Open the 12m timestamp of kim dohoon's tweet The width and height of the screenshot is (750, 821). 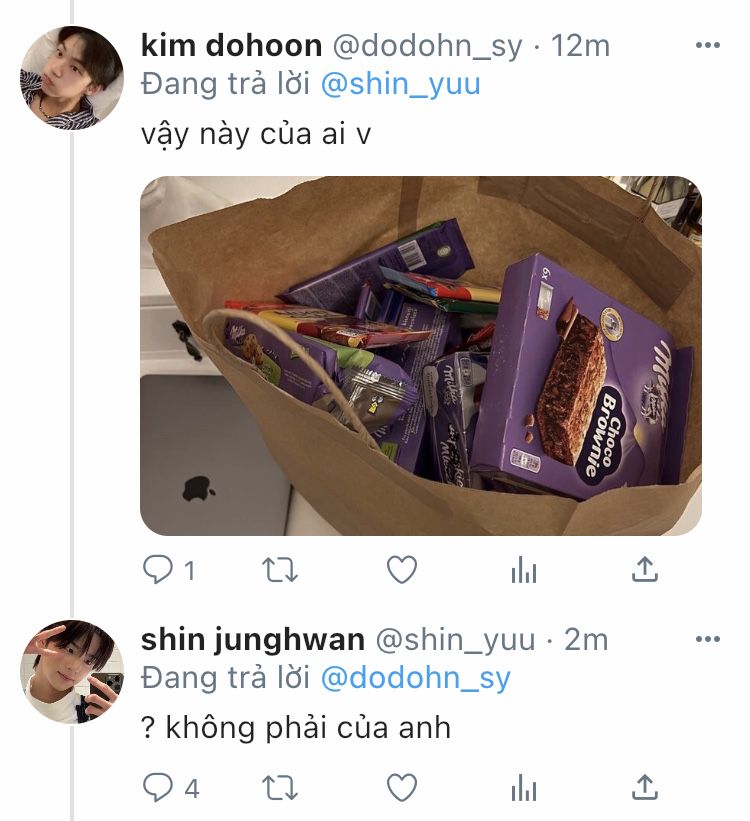click(580, 46)
